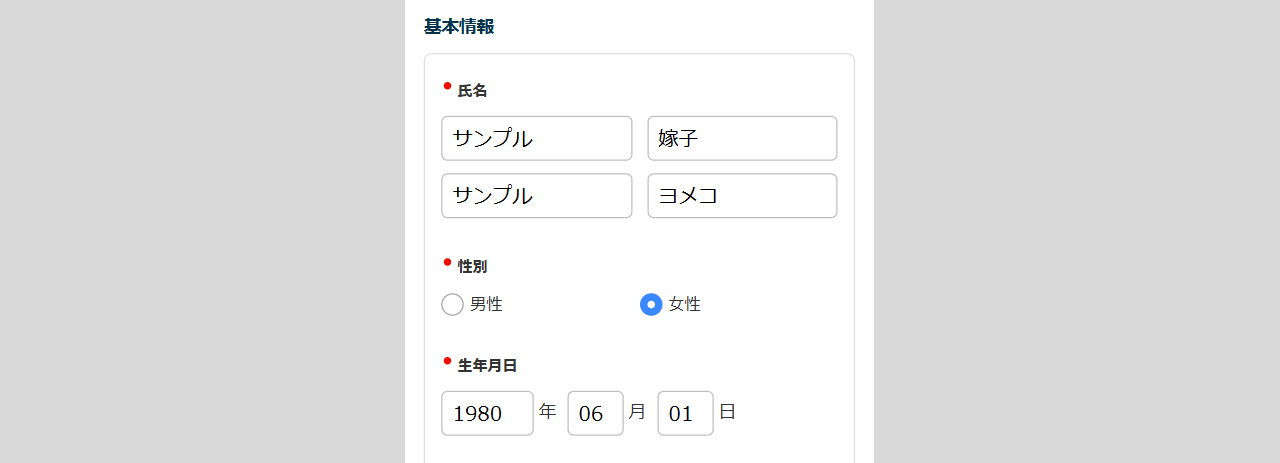This screenshot has width=1280, height=463.
Task: Click the lower サンプル kana surname field
Action: pyautogui.click(x=536, y=195)
